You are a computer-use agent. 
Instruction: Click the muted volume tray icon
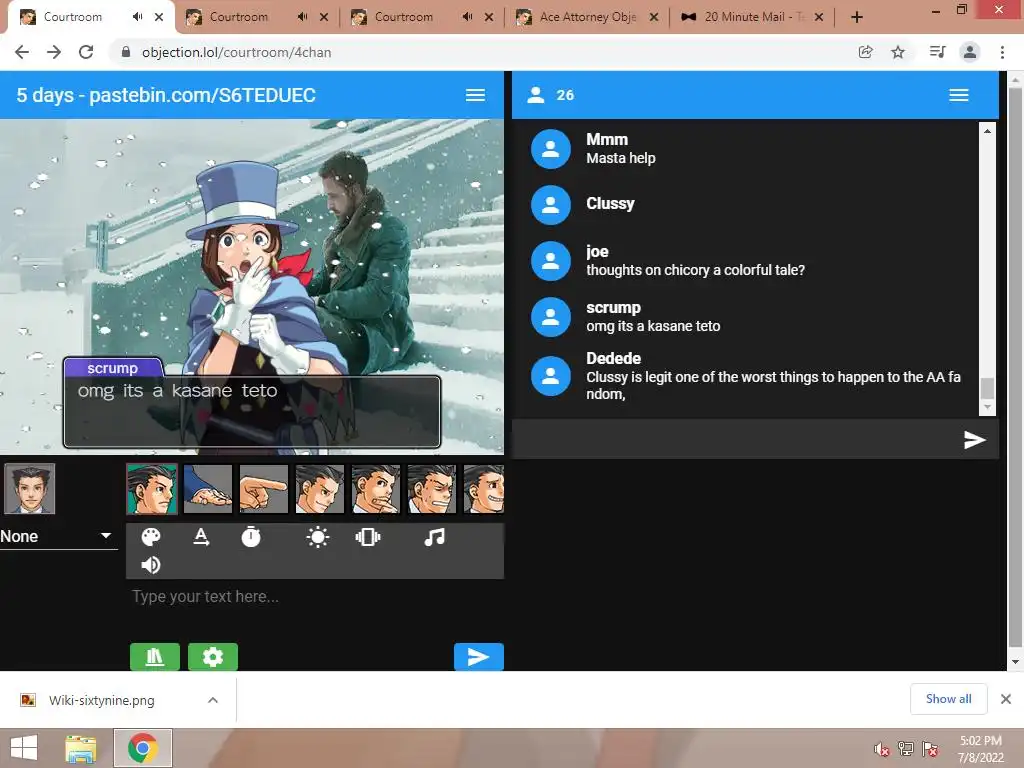pyautogui.click(x=881, y=749)
